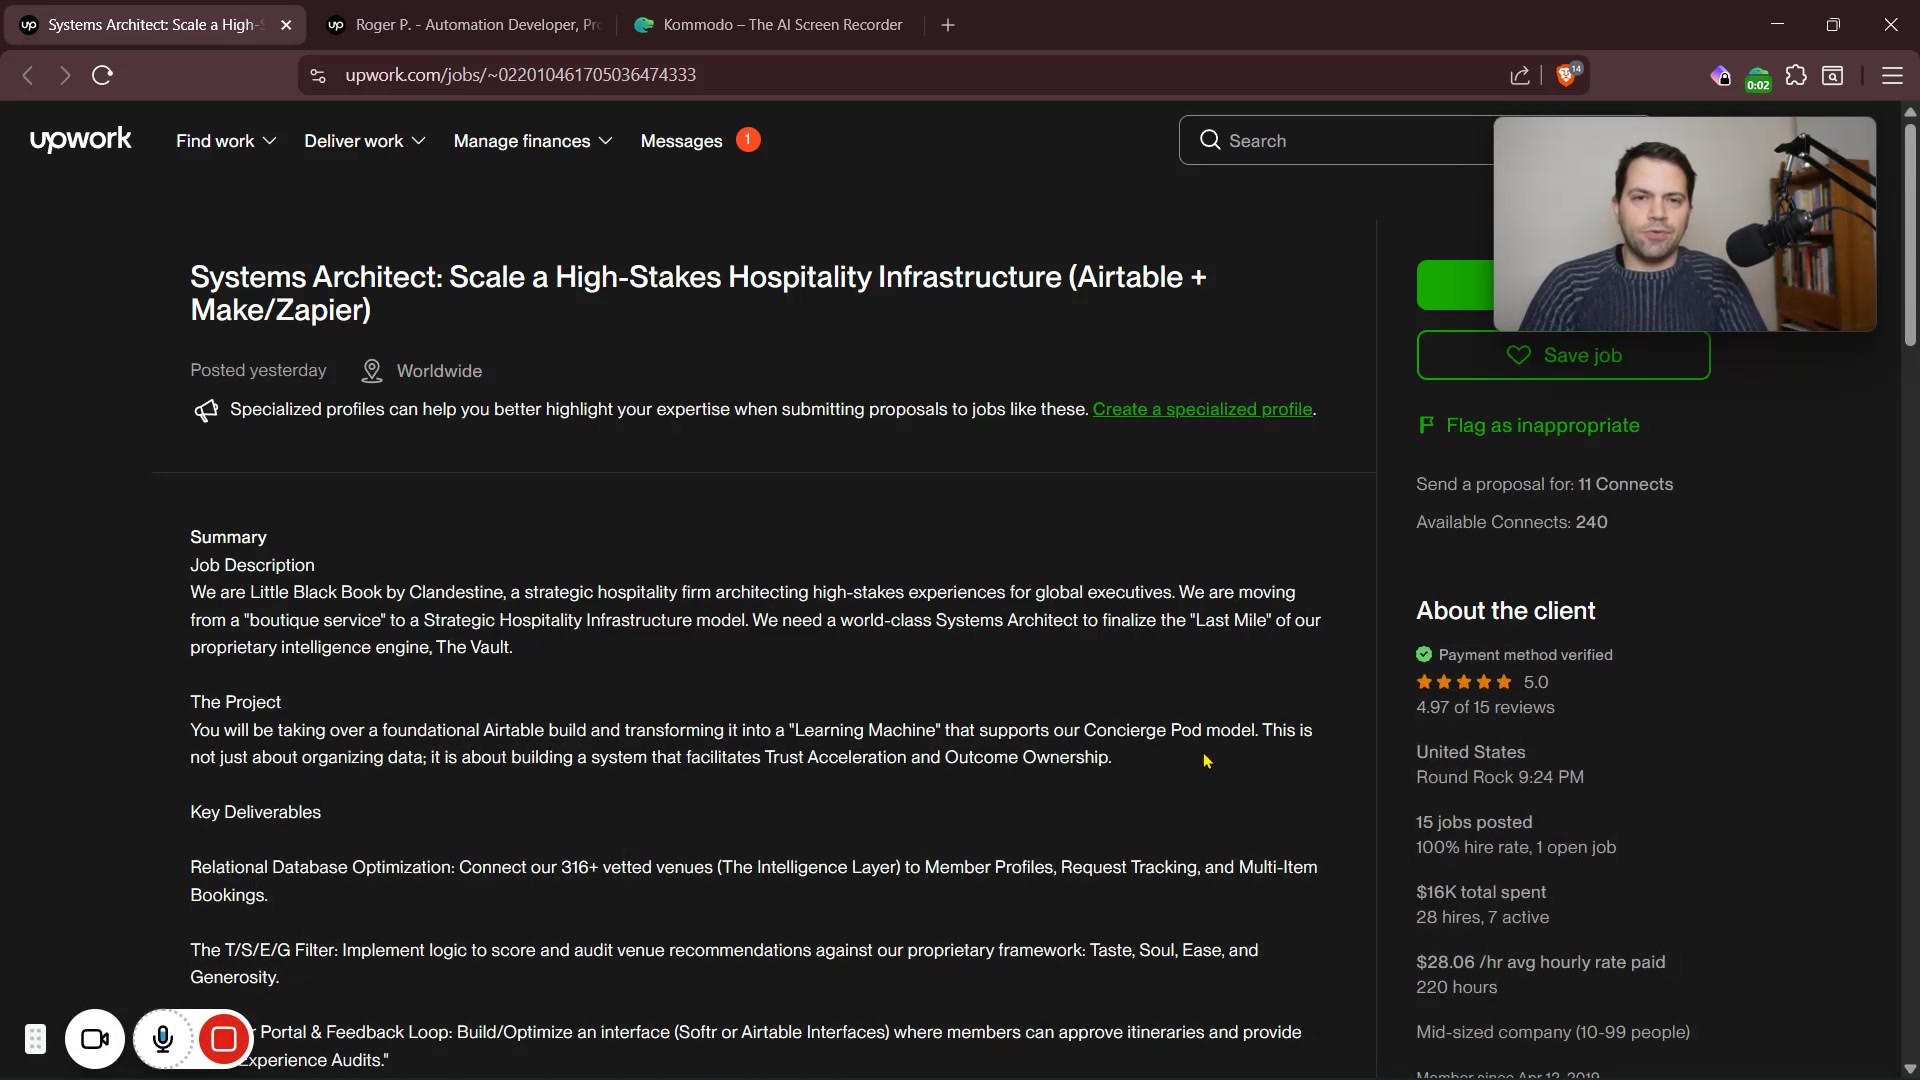This screenshot has width=1920, height=1080.
Task: Open the Manage finances dropdown
Action: pos(532,141)
